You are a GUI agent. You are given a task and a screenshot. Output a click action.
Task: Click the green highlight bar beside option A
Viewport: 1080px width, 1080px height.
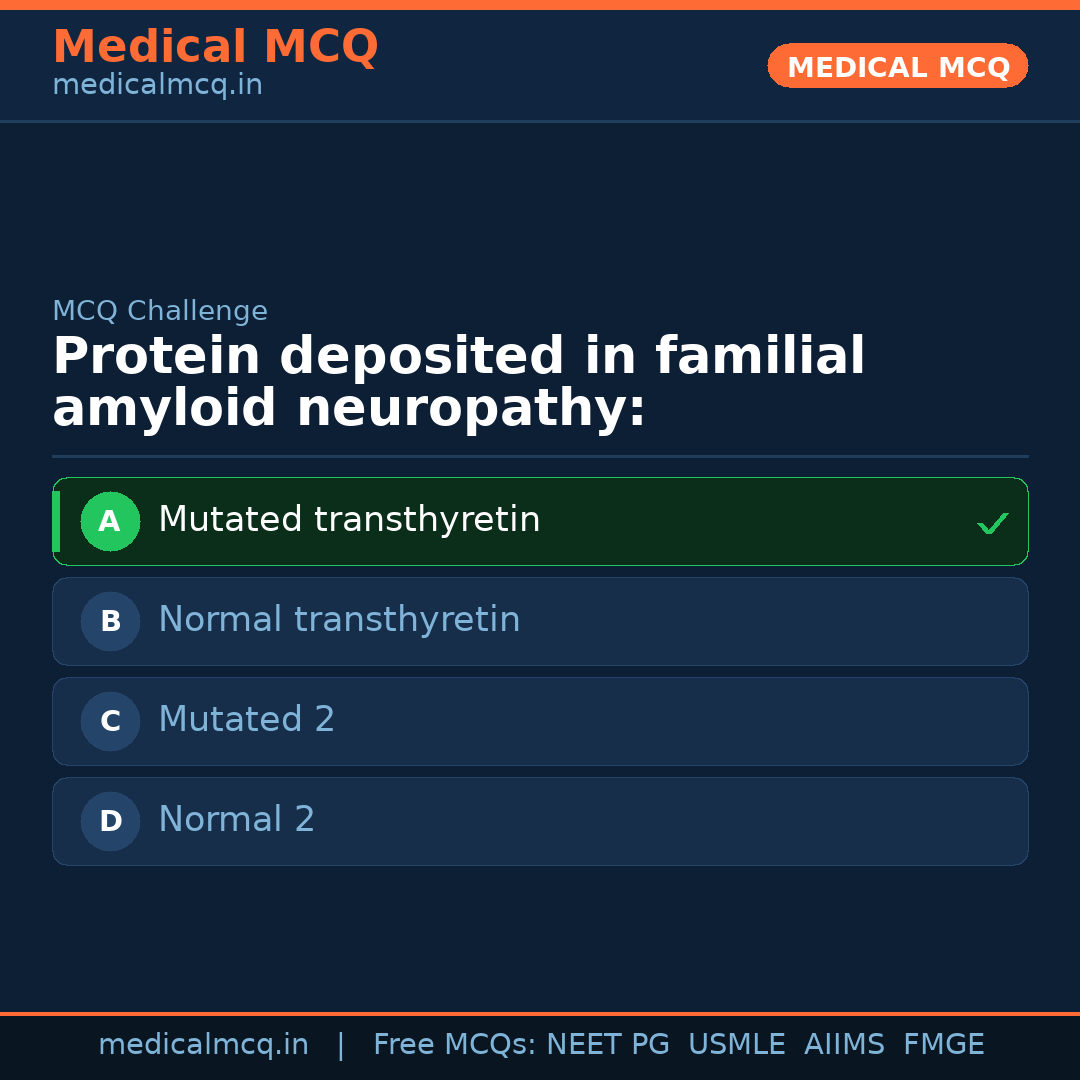(55, 521)
